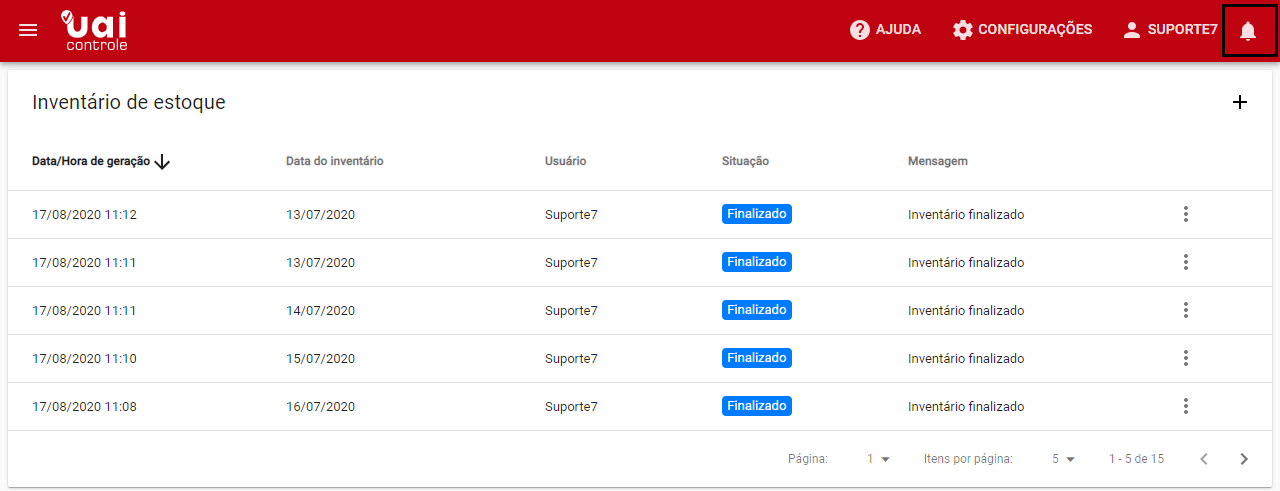Open the hamburger navigation menu
The image size is (1280, 491).
tap(28, 30)
